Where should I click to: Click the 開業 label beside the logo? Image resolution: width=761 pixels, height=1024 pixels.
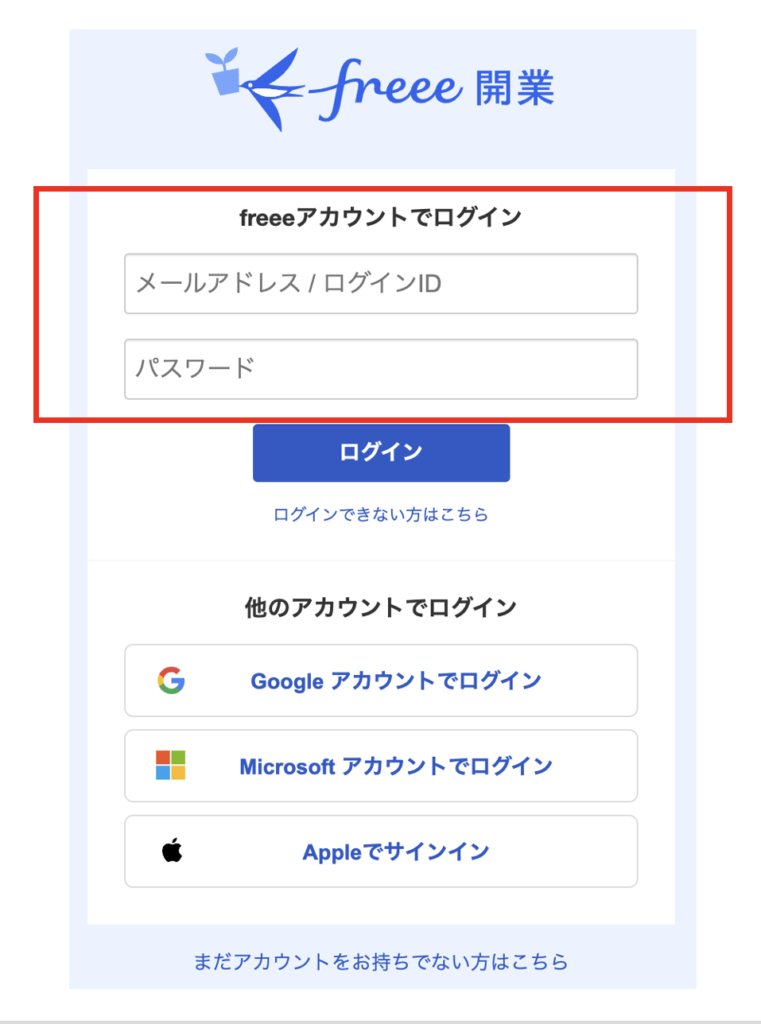click(x=516, y=89)
